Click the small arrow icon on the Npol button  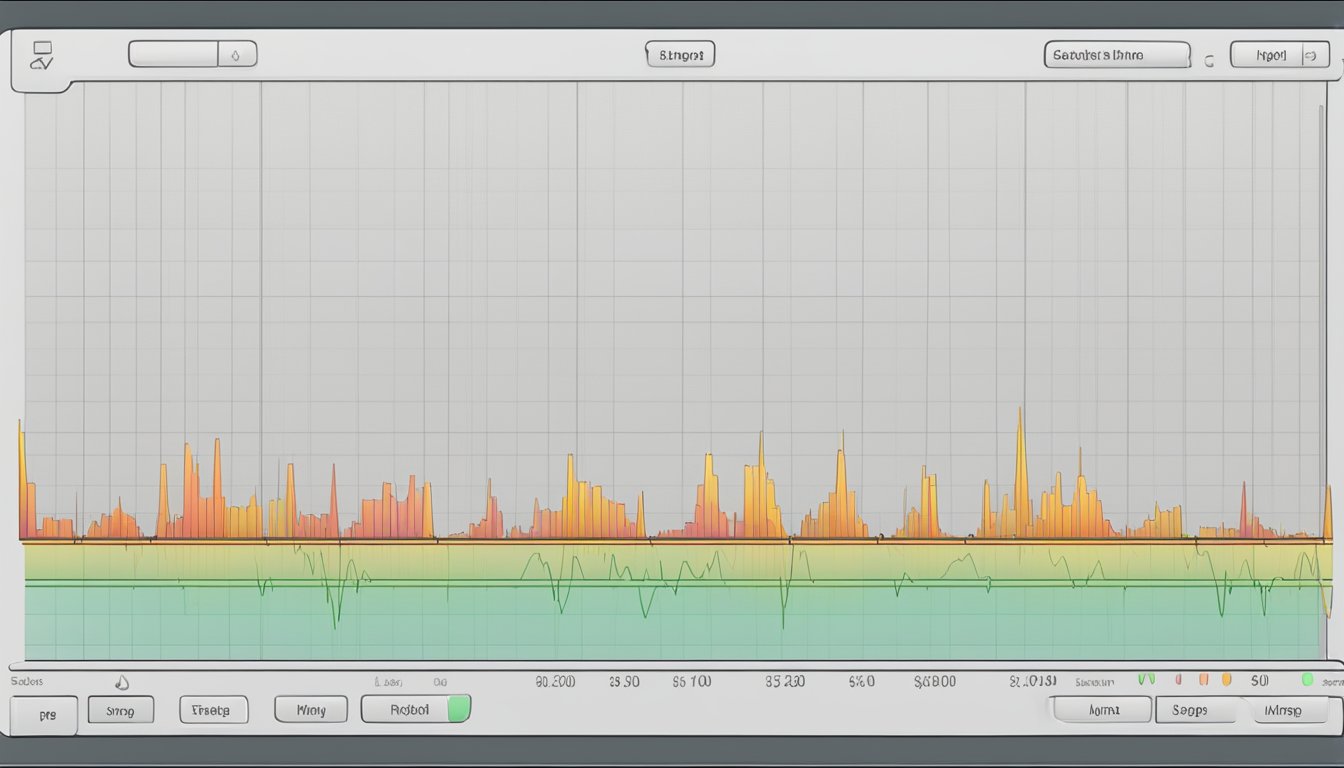1310,56
